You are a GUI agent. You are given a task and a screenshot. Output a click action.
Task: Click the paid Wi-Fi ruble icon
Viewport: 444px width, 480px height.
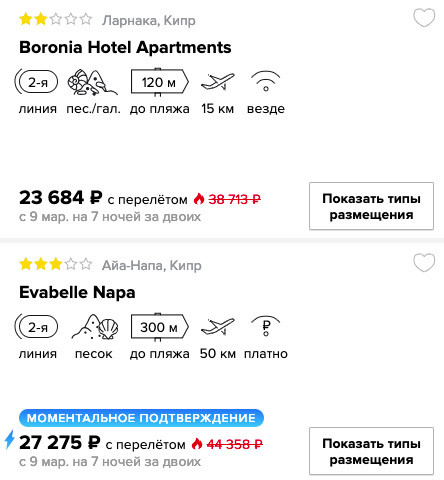click(265, 326)
